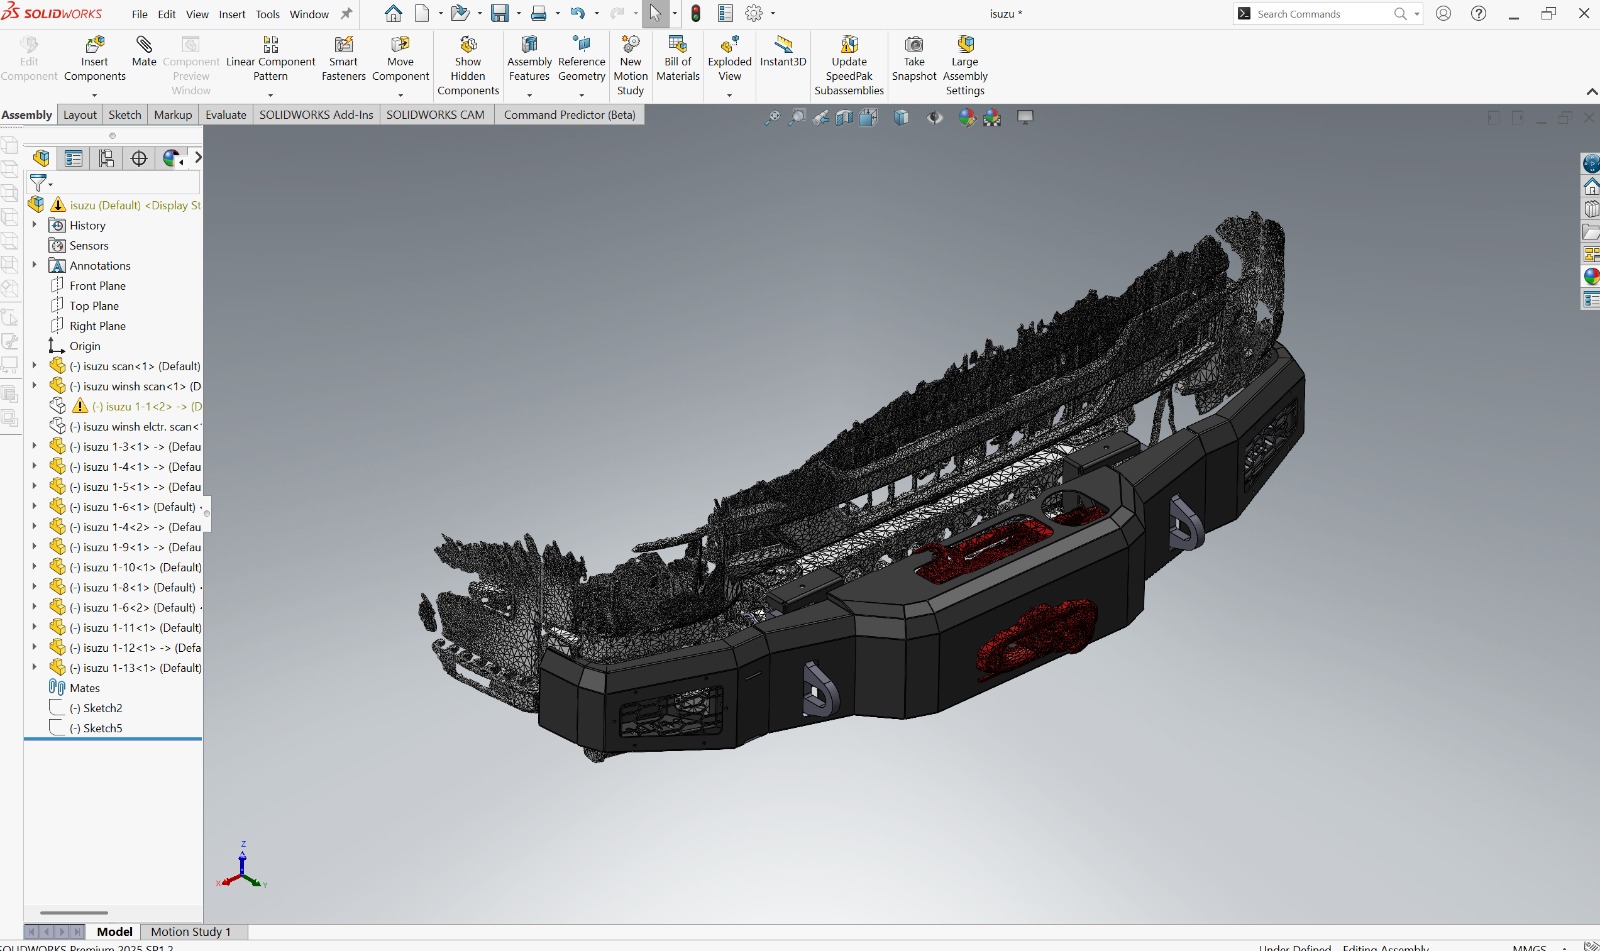Insert a Bill of Materials

[678, 60]
